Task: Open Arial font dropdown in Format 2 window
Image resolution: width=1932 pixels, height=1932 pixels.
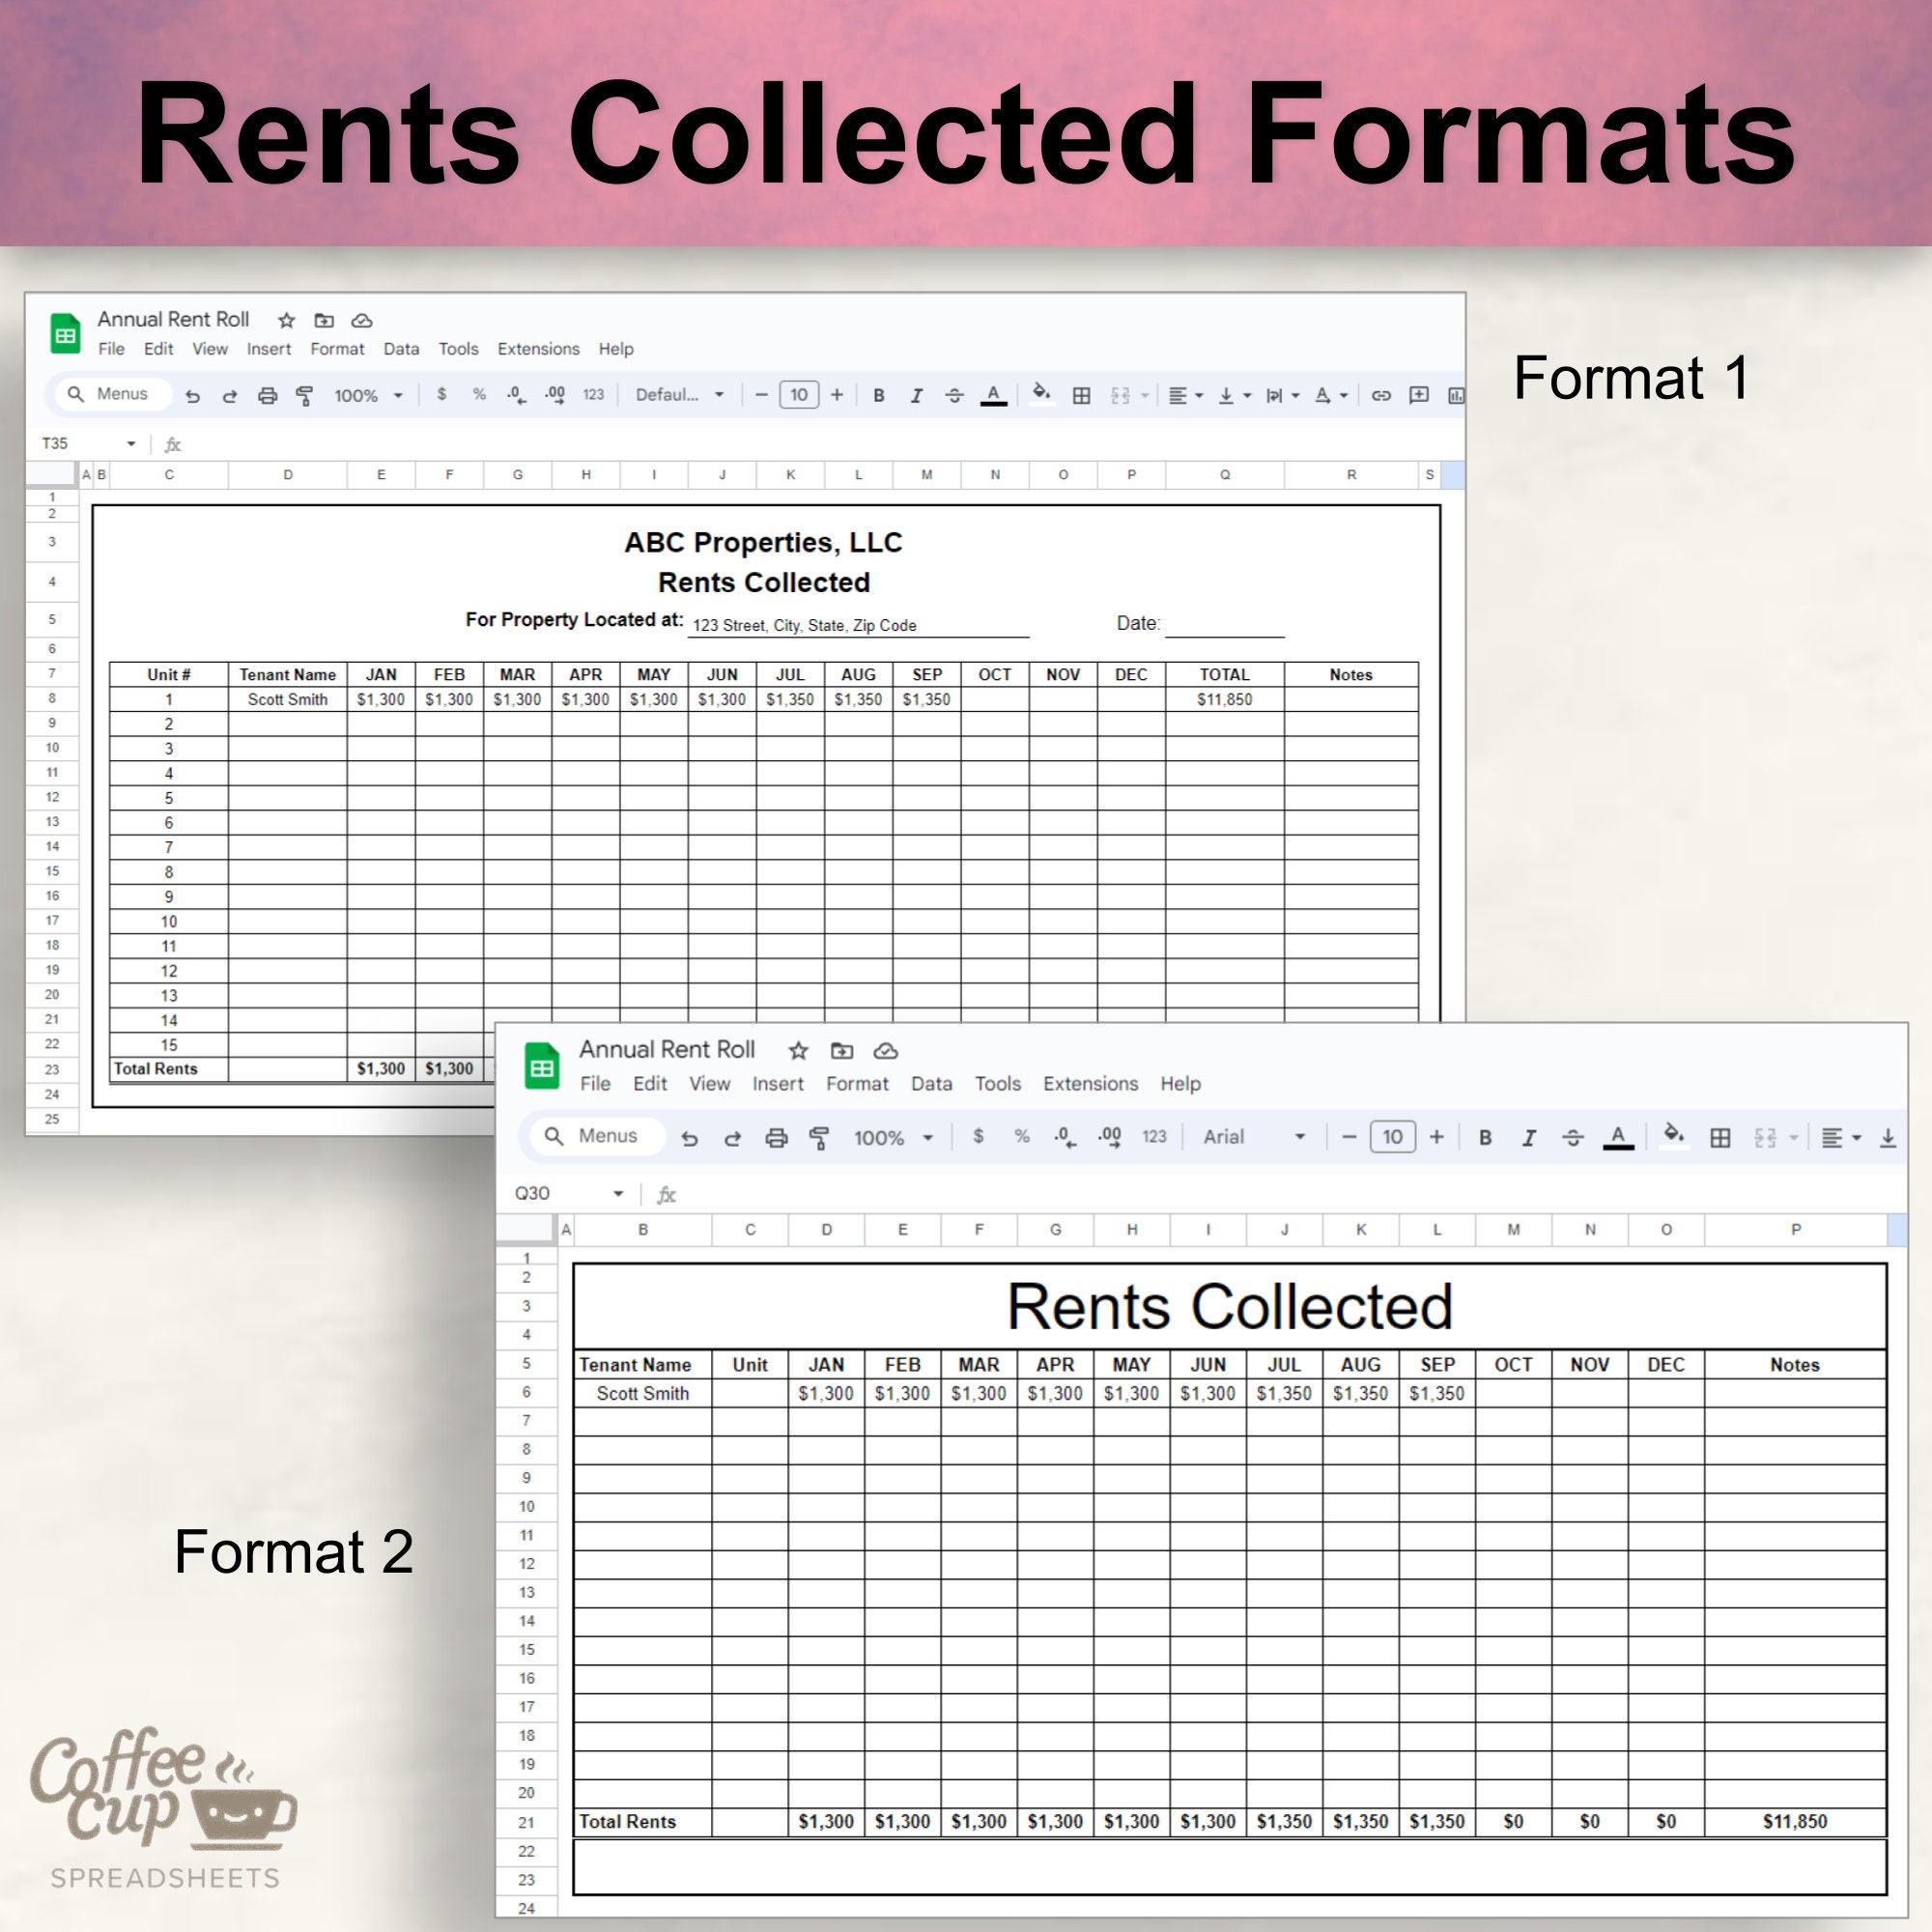Action: click(1254, 1136)
